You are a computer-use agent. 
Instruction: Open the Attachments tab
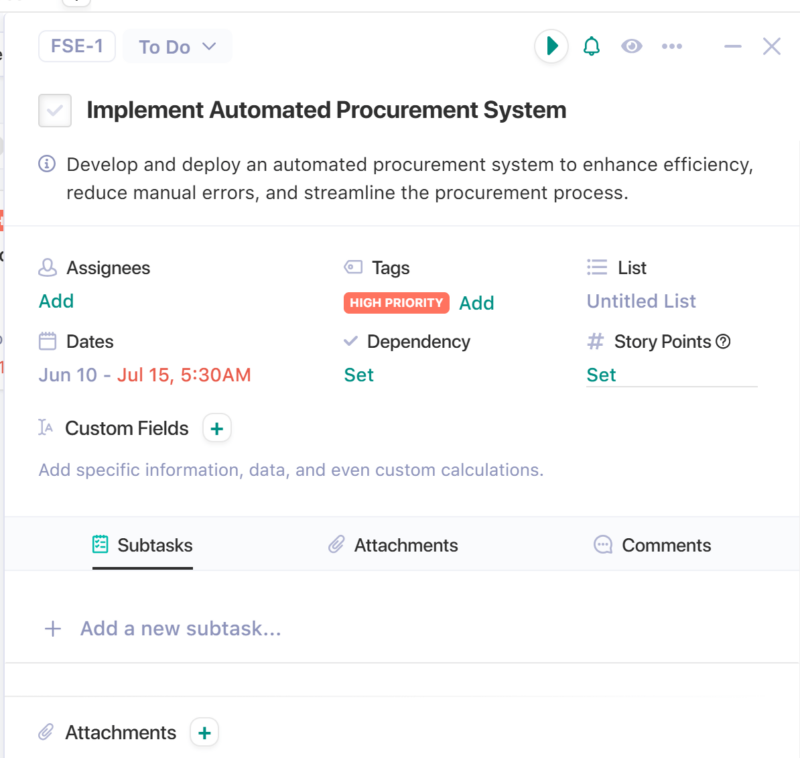405,545
